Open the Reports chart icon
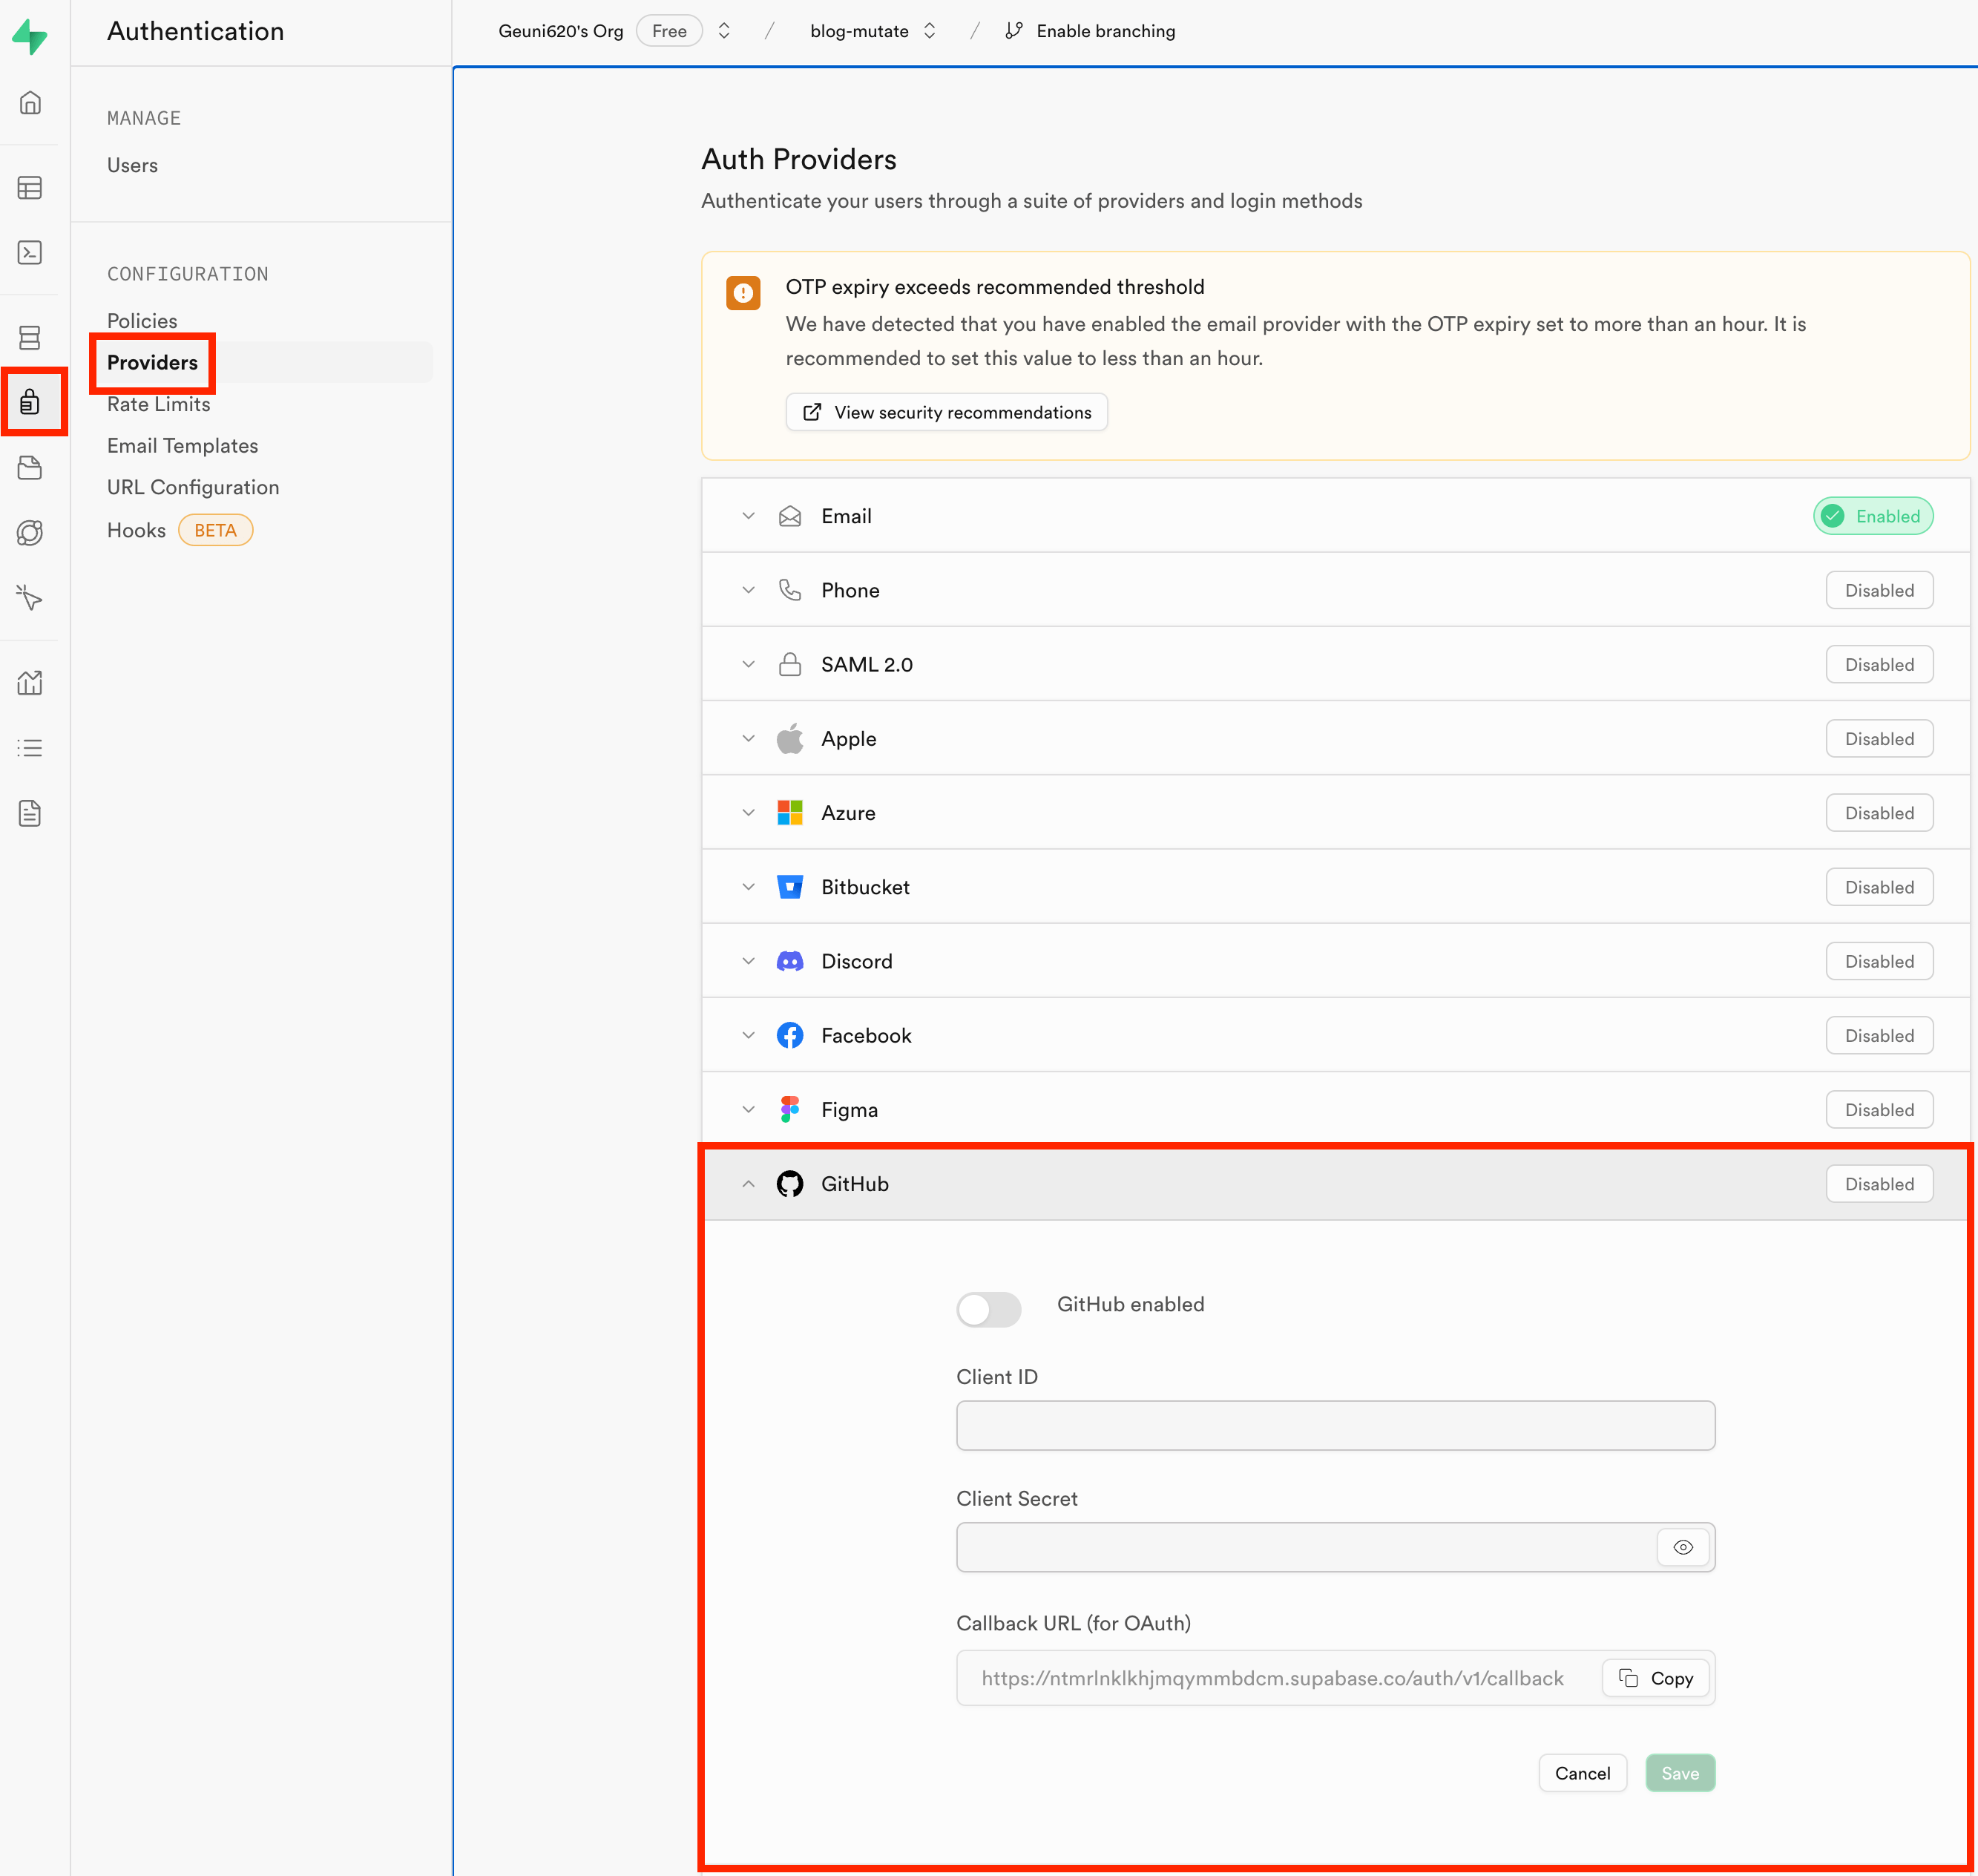The image size is (1978, 1876). tap(30, 683)
